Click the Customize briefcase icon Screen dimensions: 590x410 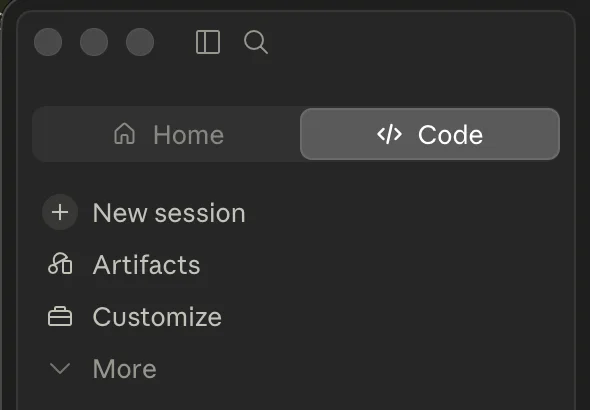click(60, 316)
